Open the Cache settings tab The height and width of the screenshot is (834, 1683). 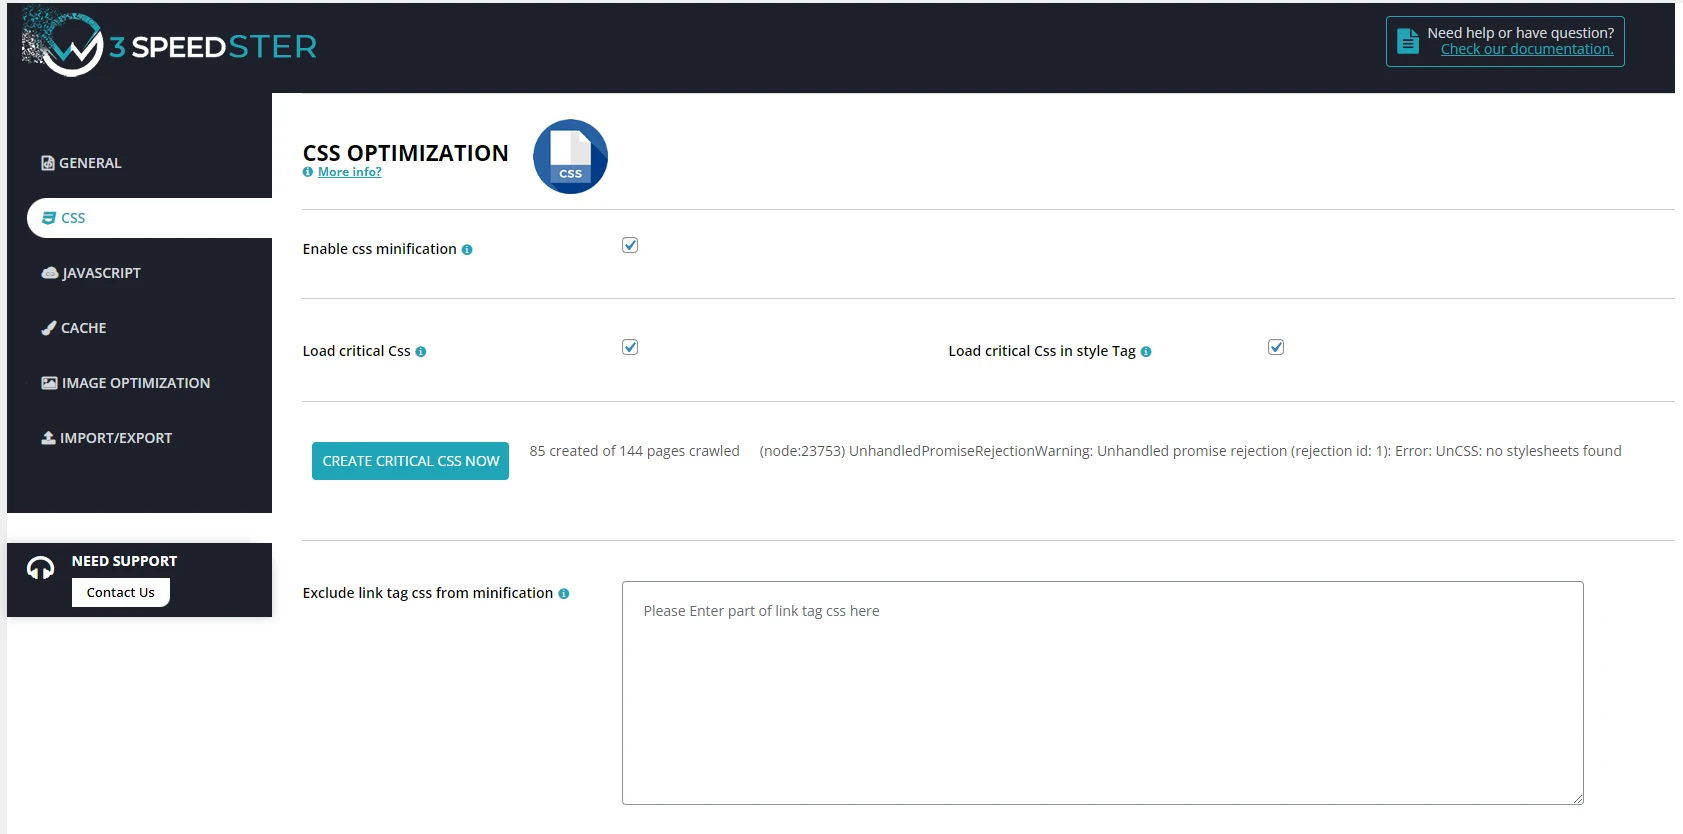[83, 328]
